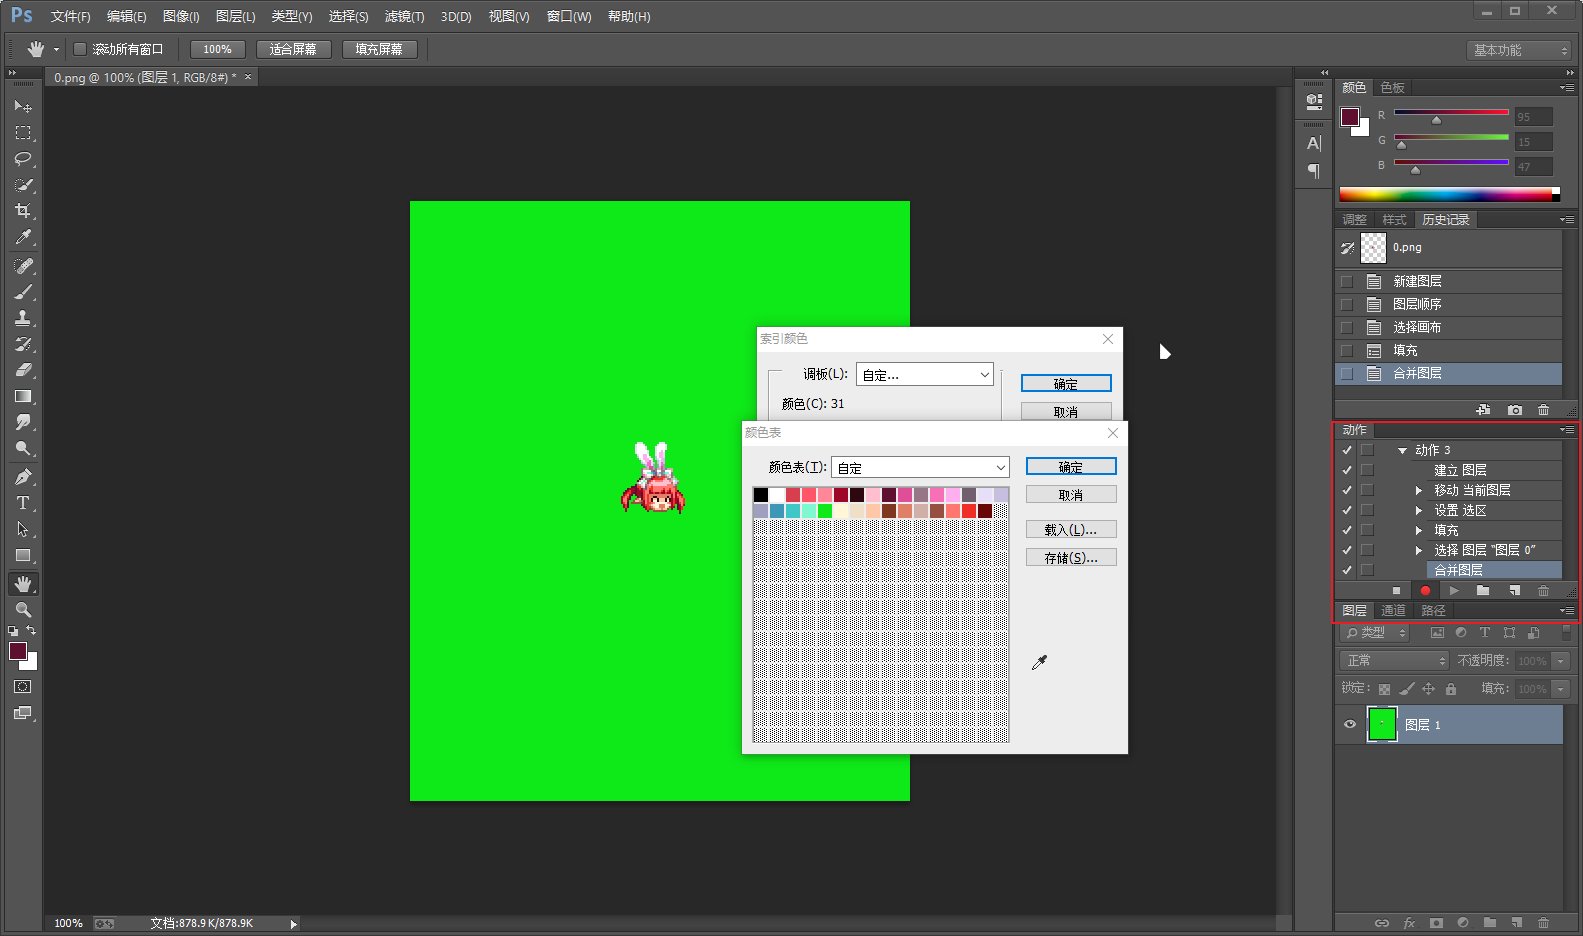This screenshot has height=936, width=1583.
Task: Expand the 选择 图层 "图层 0" step
Action: click(x=1418, y=550)
